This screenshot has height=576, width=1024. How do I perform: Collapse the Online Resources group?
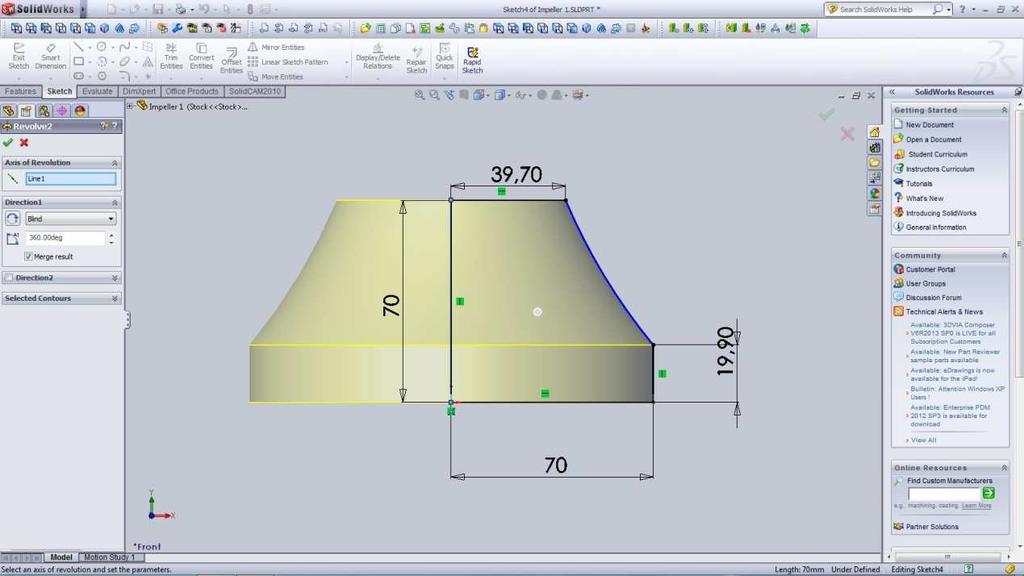(1004, 468)
